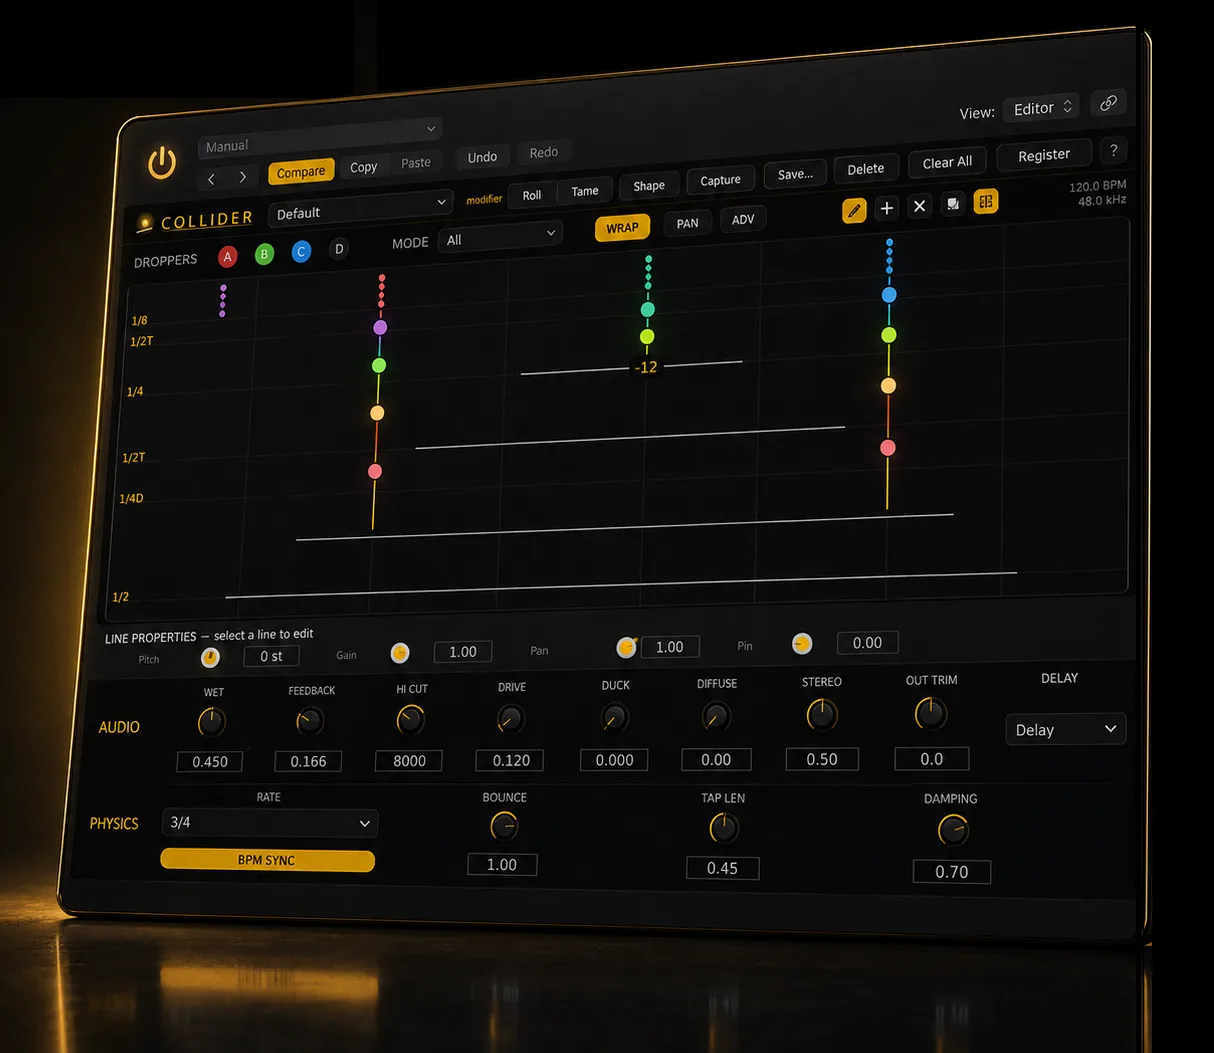Click the OUT TRIM knob
Viewport: 1214px width, 1053px height.
[931, 713]
